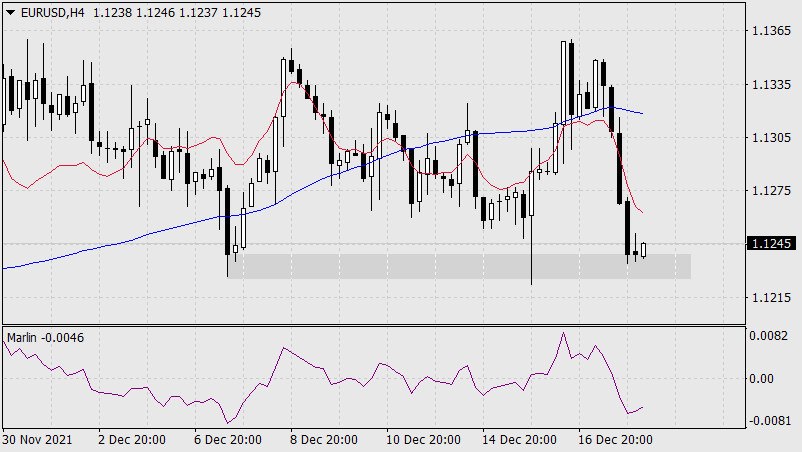802x452 pixels.
Task: Click the 14 Dec 20:00 time label
Action: [x=519, y=440]
